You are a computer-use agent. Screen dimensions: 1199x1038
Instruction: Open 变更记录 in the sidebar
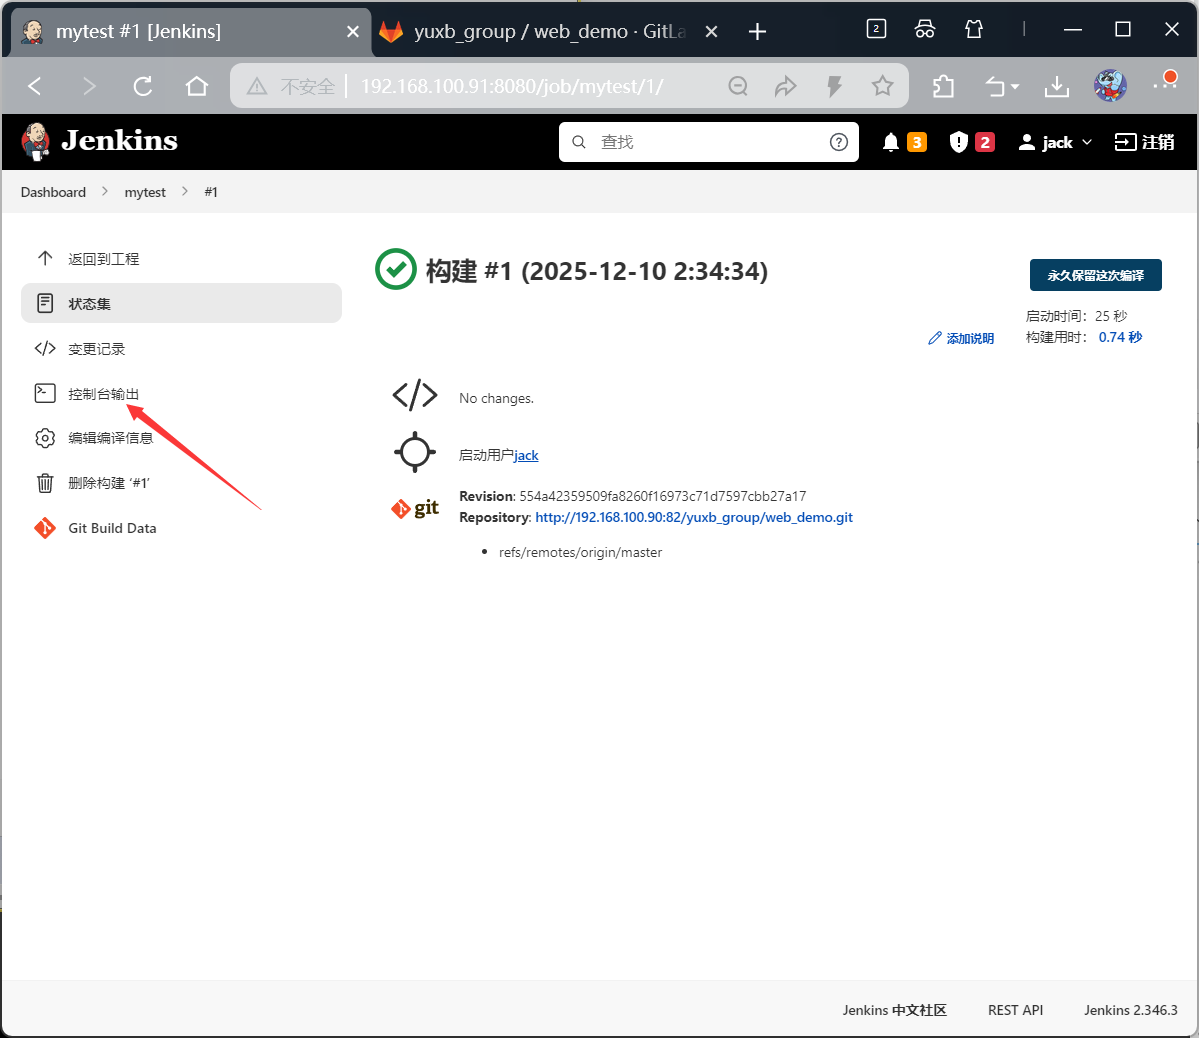96,349
